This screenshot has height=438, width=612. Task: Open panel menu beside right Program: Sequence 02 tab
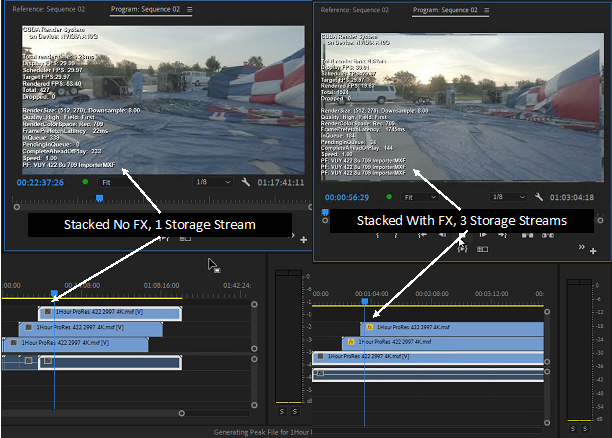tap(487, 10)
